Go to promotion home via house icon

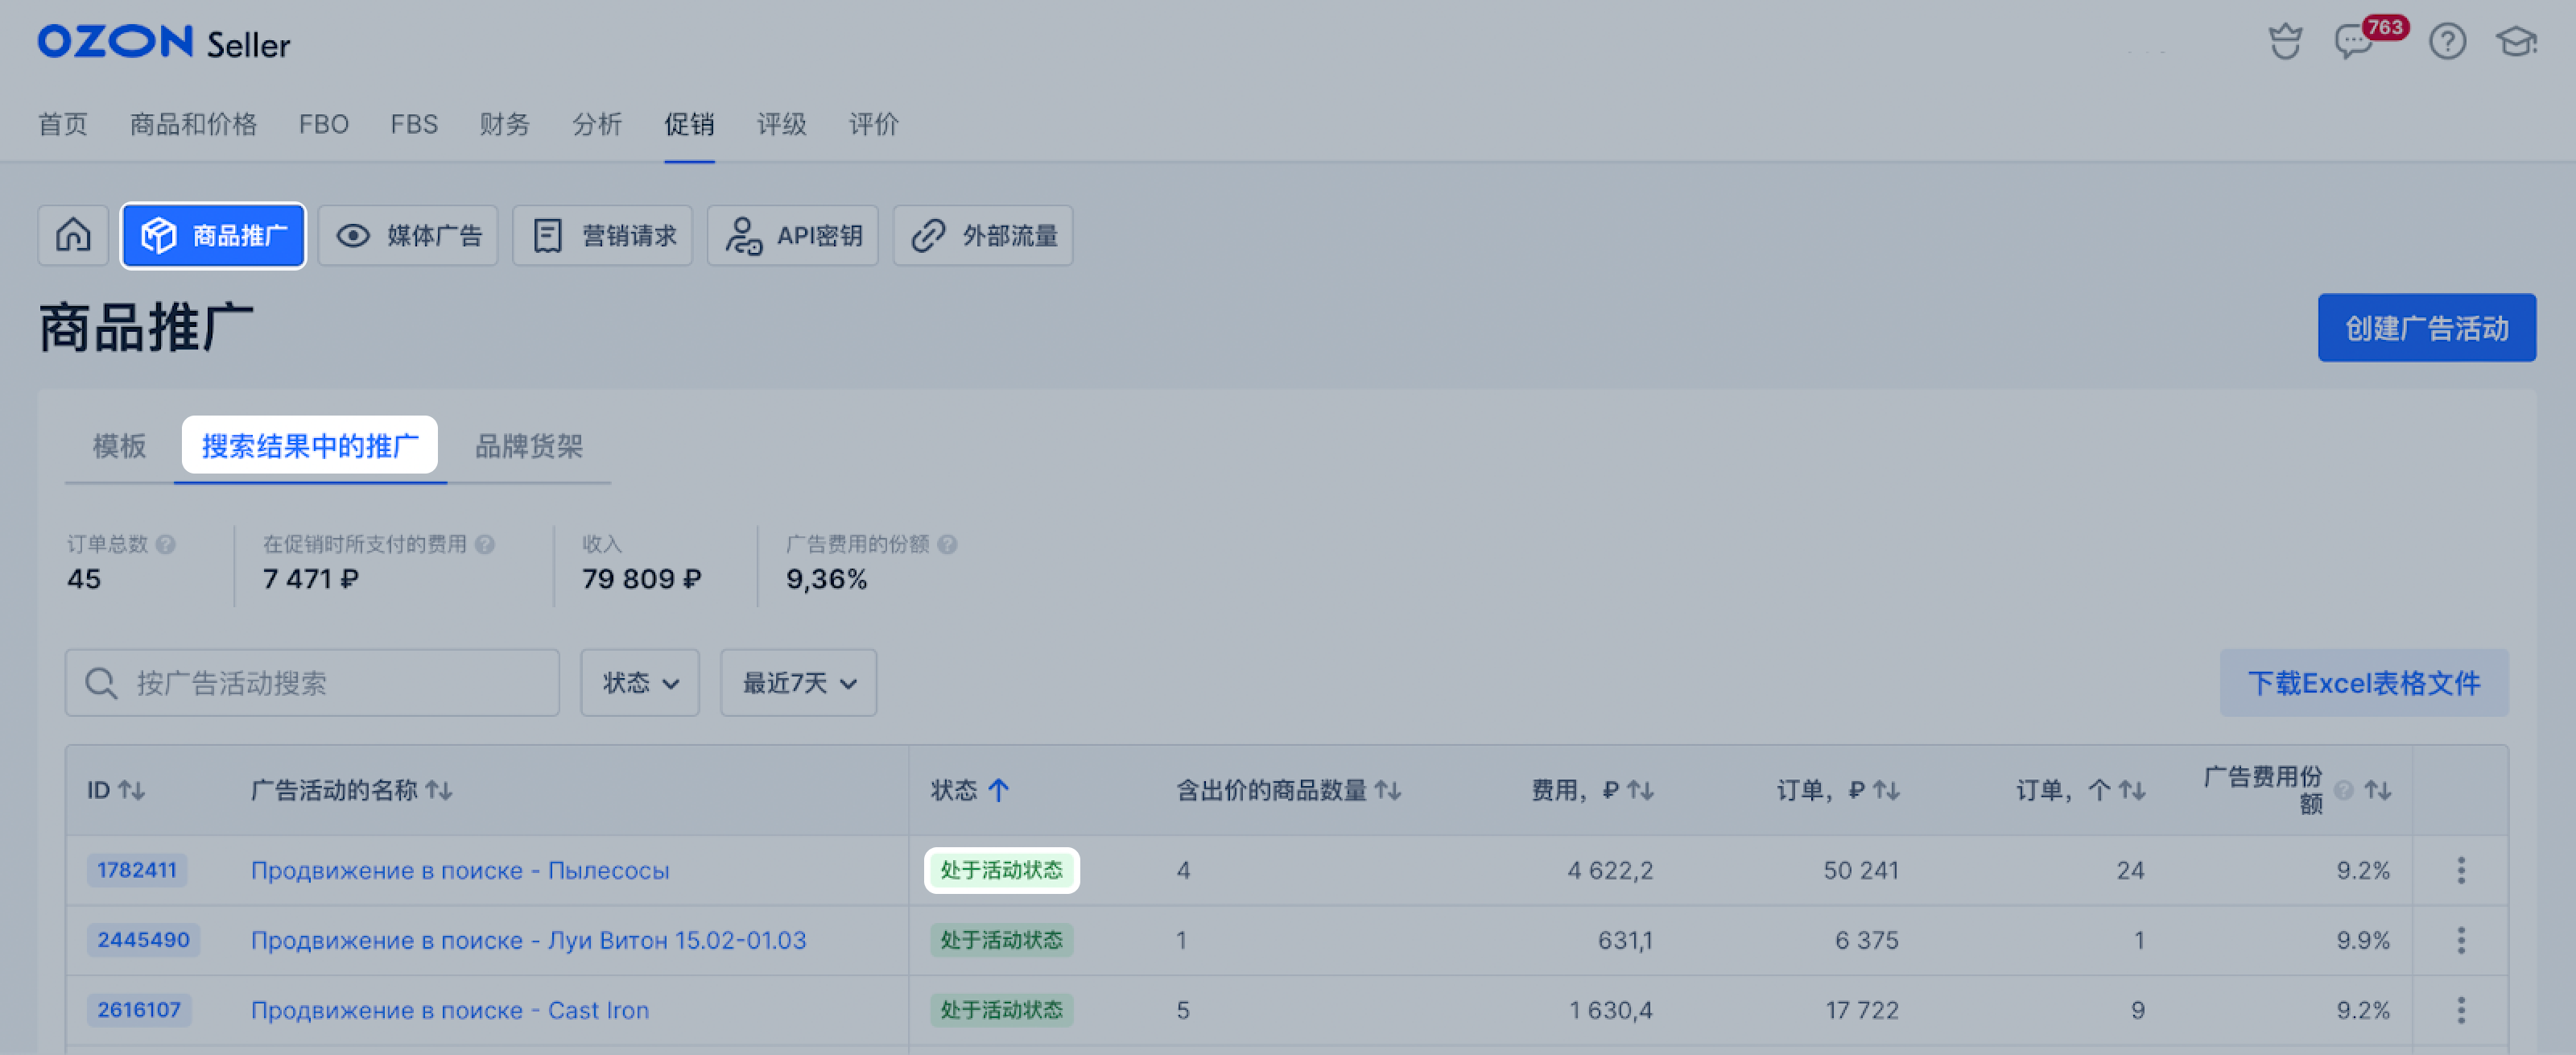[73, 236]
